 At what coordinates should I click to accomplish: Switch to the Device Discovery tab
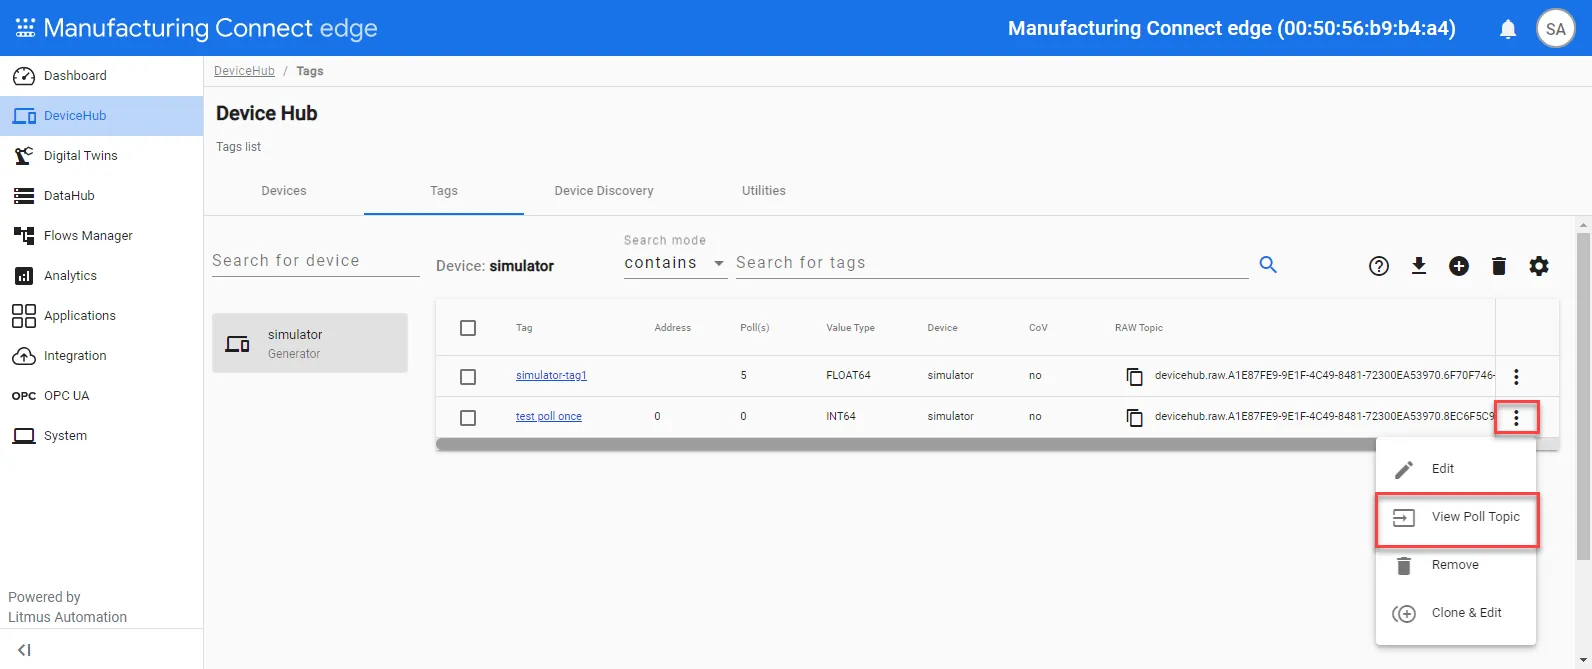pos(604,191)
